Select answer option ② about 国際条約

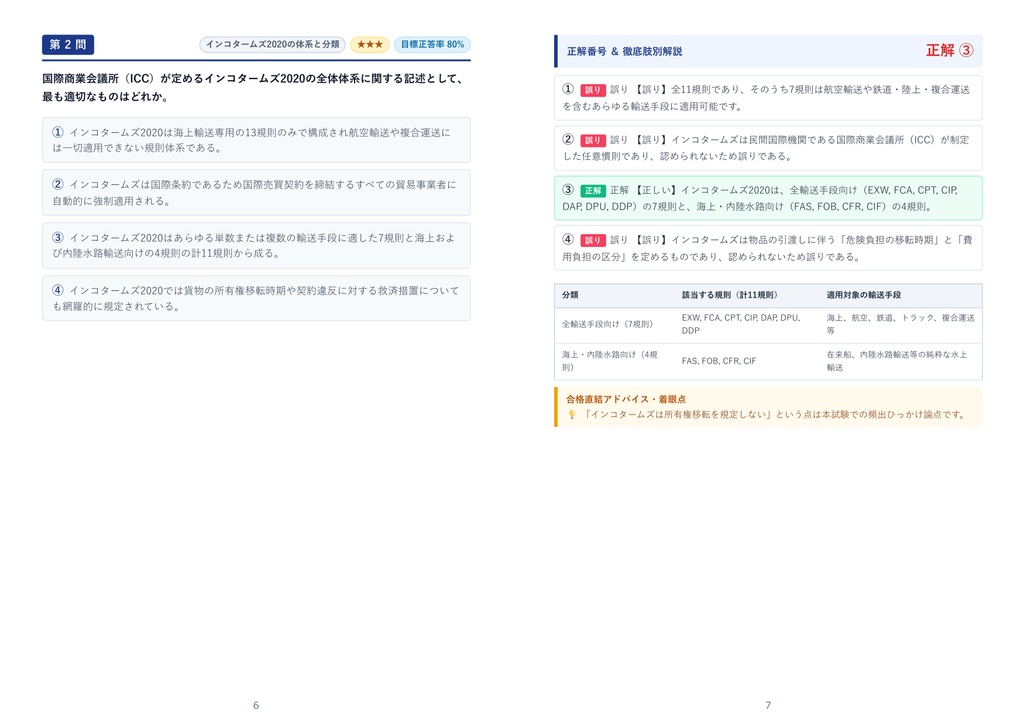(256, 193)
